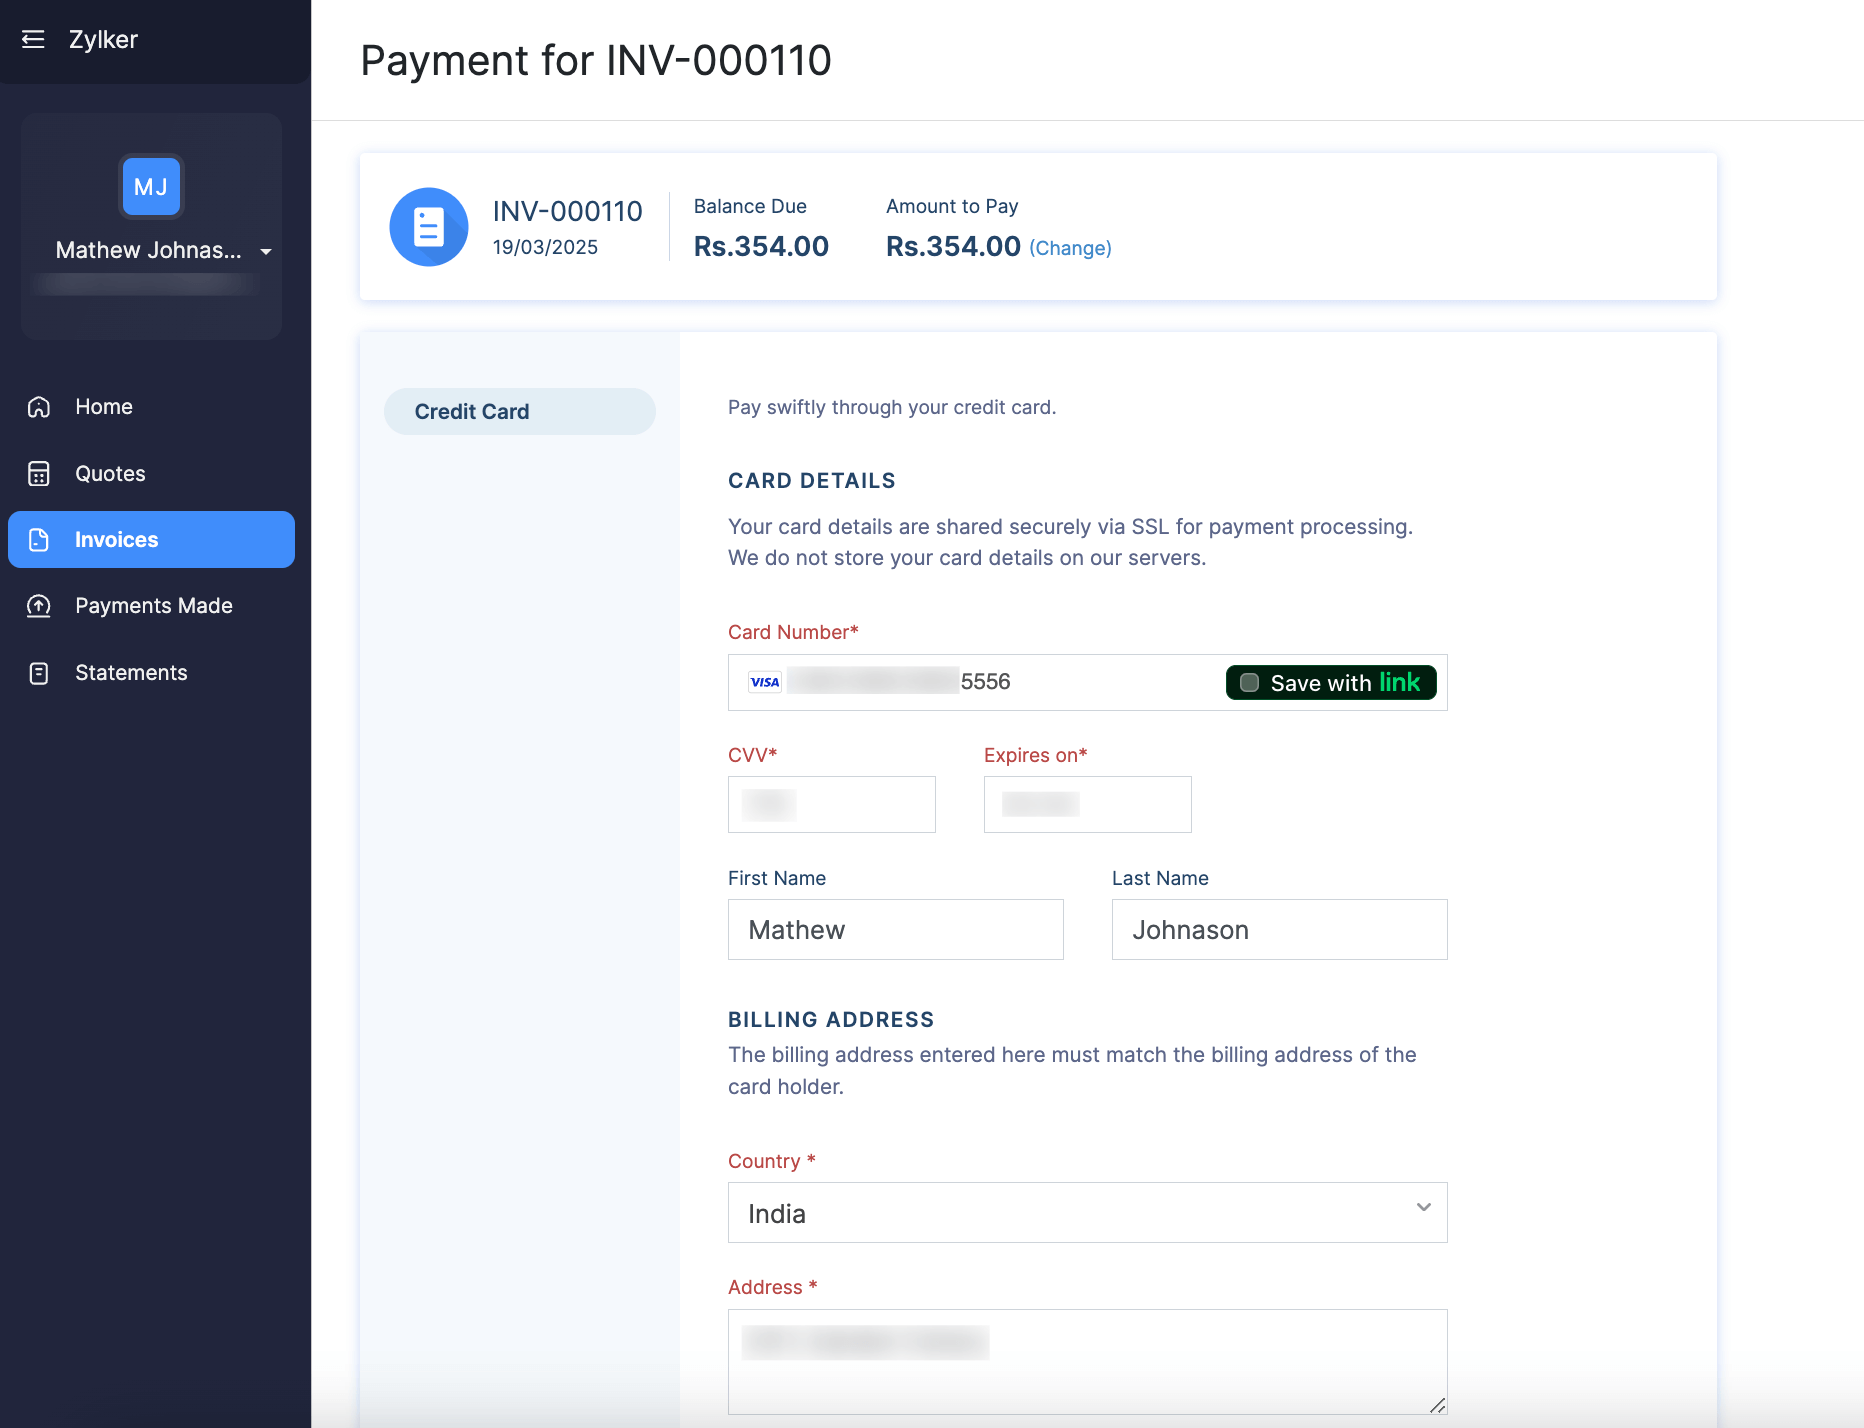
Task: Select the Home icon in the sidebar
Action: coord(38,406)
